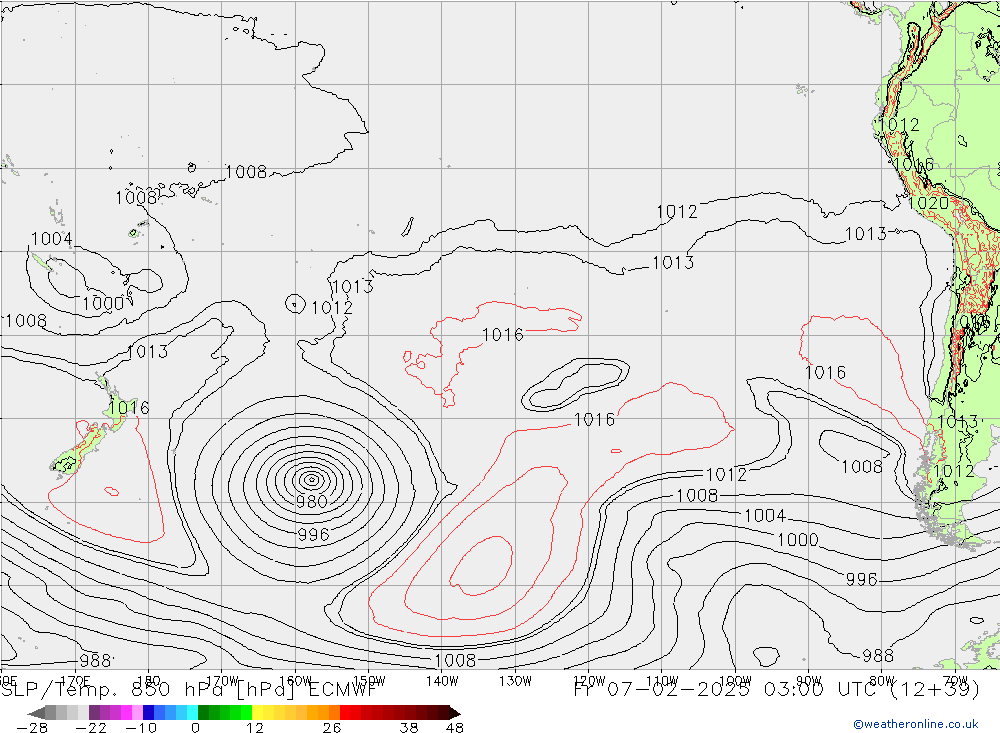The width and height of the screenshot is (1000, 733).
Task: Click the innermost ring of the 980 low
Action: 311,479
